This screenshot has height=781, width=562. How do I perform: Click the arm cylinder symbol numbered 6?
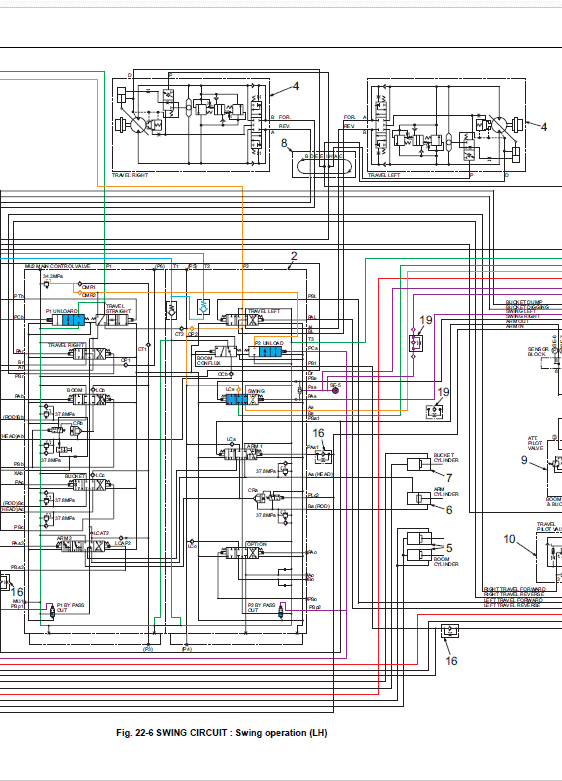pyautogui.click(x=419, y=499)
